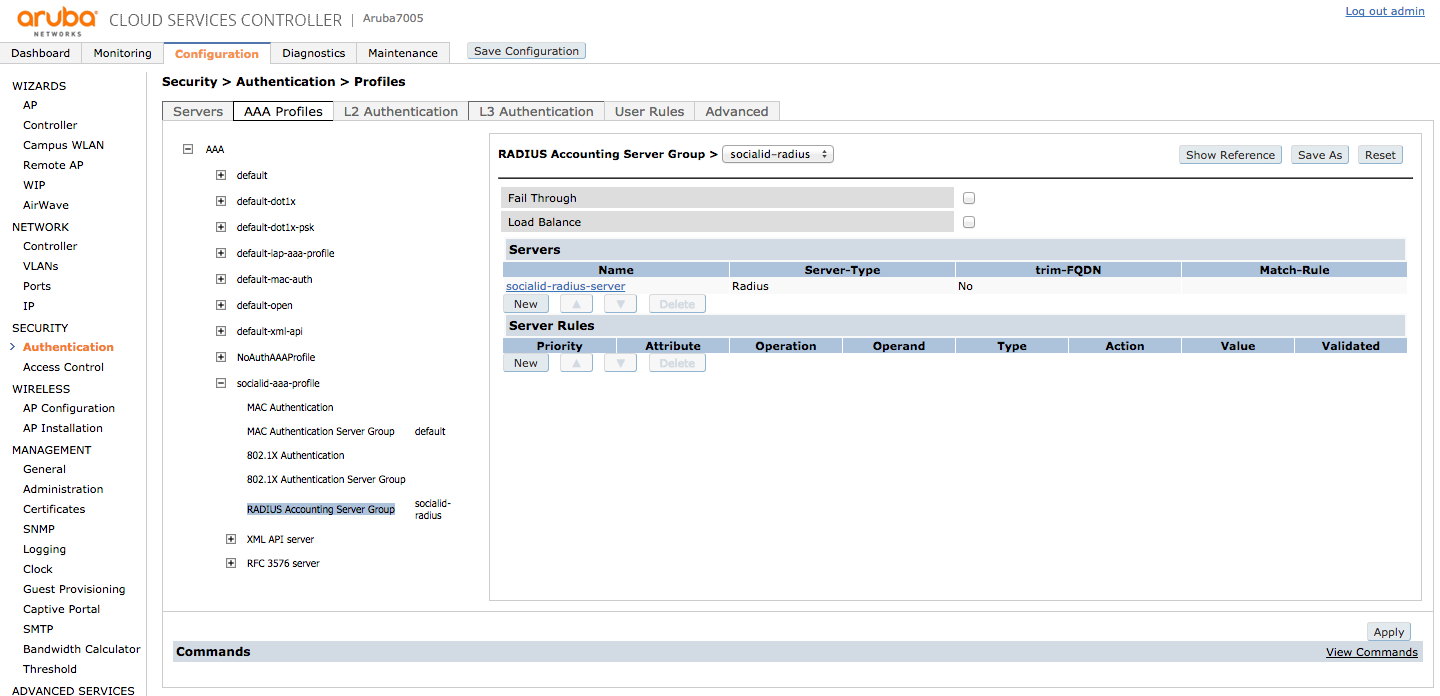The width and height of the screenshot is (1440, 696).
Task: Move server up arrow in Servers table
Action: 576,304
